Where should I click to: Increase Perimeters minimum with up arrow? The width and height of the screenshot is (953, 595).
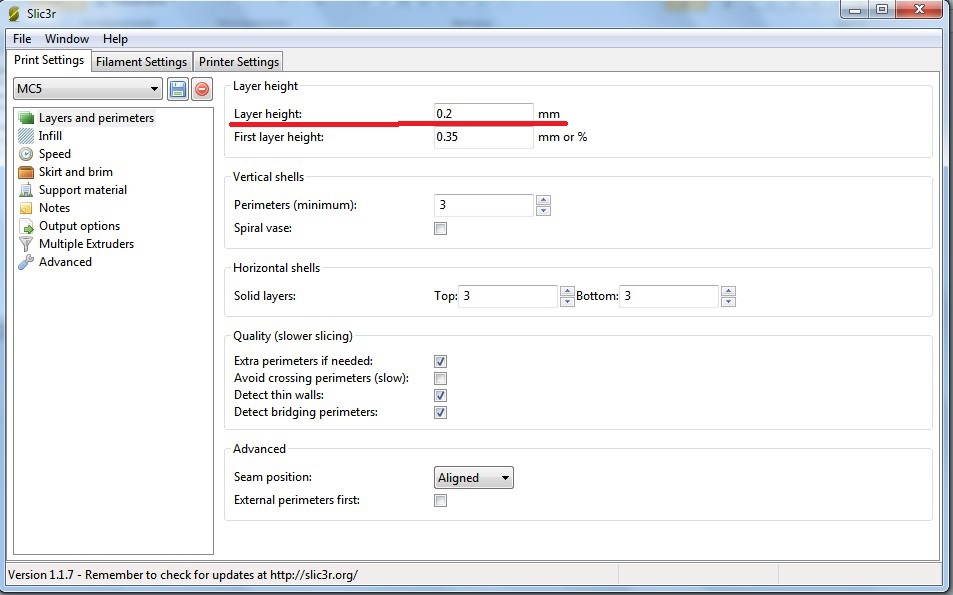coord(543,200)
